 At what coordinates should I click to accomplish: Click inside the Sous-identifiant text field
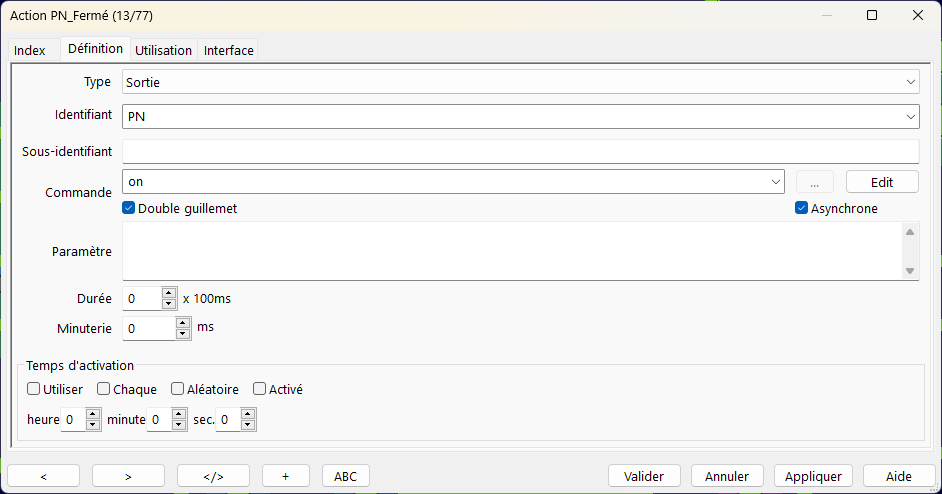(x=521, y=151)
